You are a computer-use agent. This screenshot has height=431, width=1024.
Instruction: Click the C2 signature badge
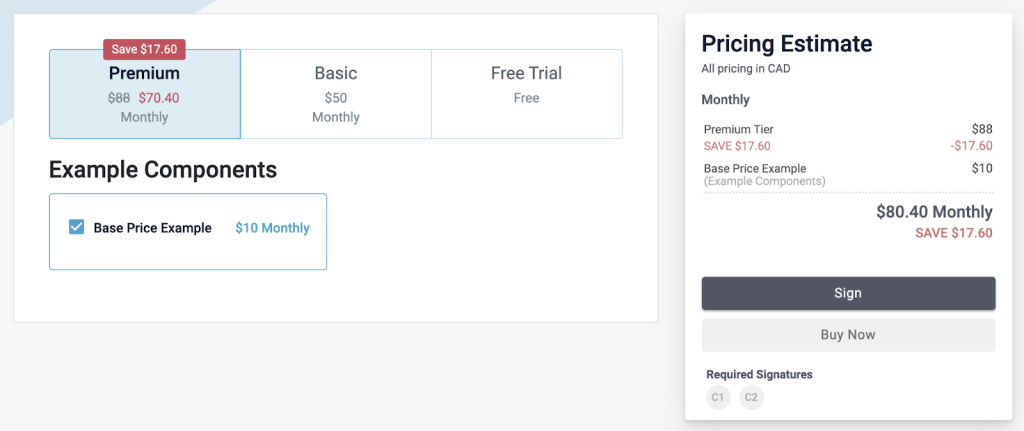pyautogui.click(x=752, y=397)
